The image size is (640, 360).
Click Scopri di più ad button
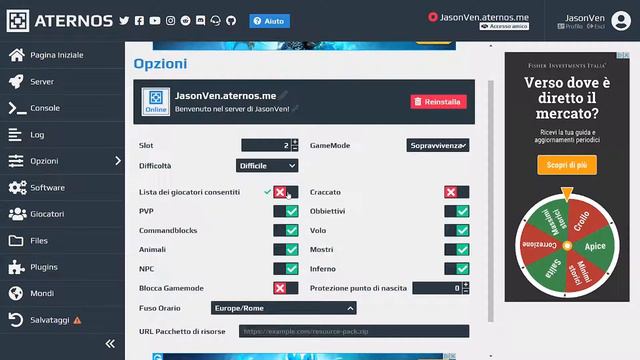click(567, 165)
